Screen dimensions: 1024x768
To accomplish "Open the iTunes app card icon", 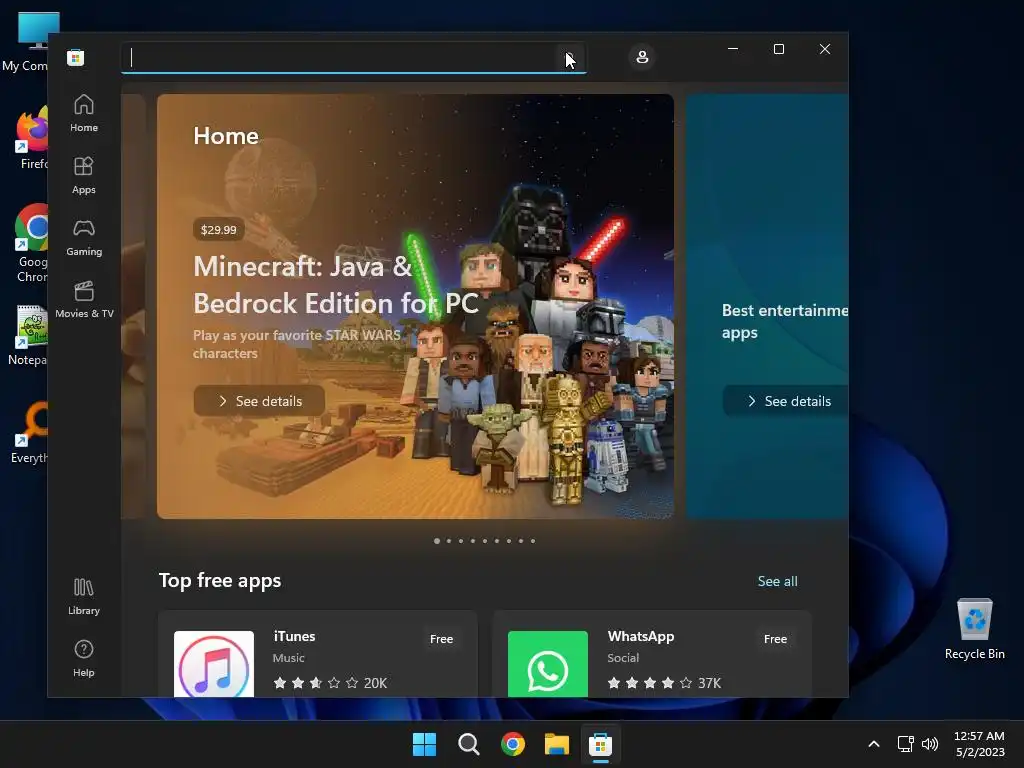I will pyautogui.click(x=214, y=665).
